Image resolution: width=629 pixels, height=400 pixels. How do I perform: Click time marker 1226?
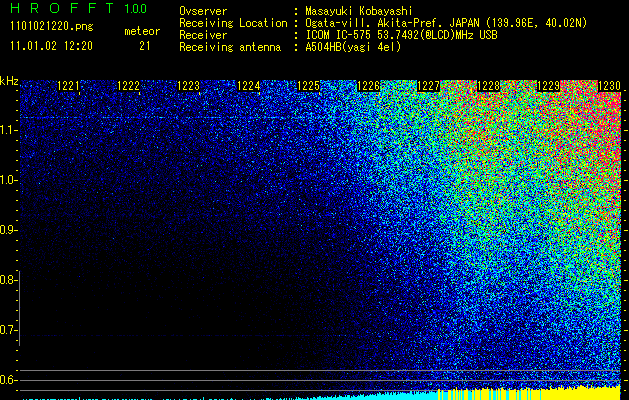pos(368,86)
